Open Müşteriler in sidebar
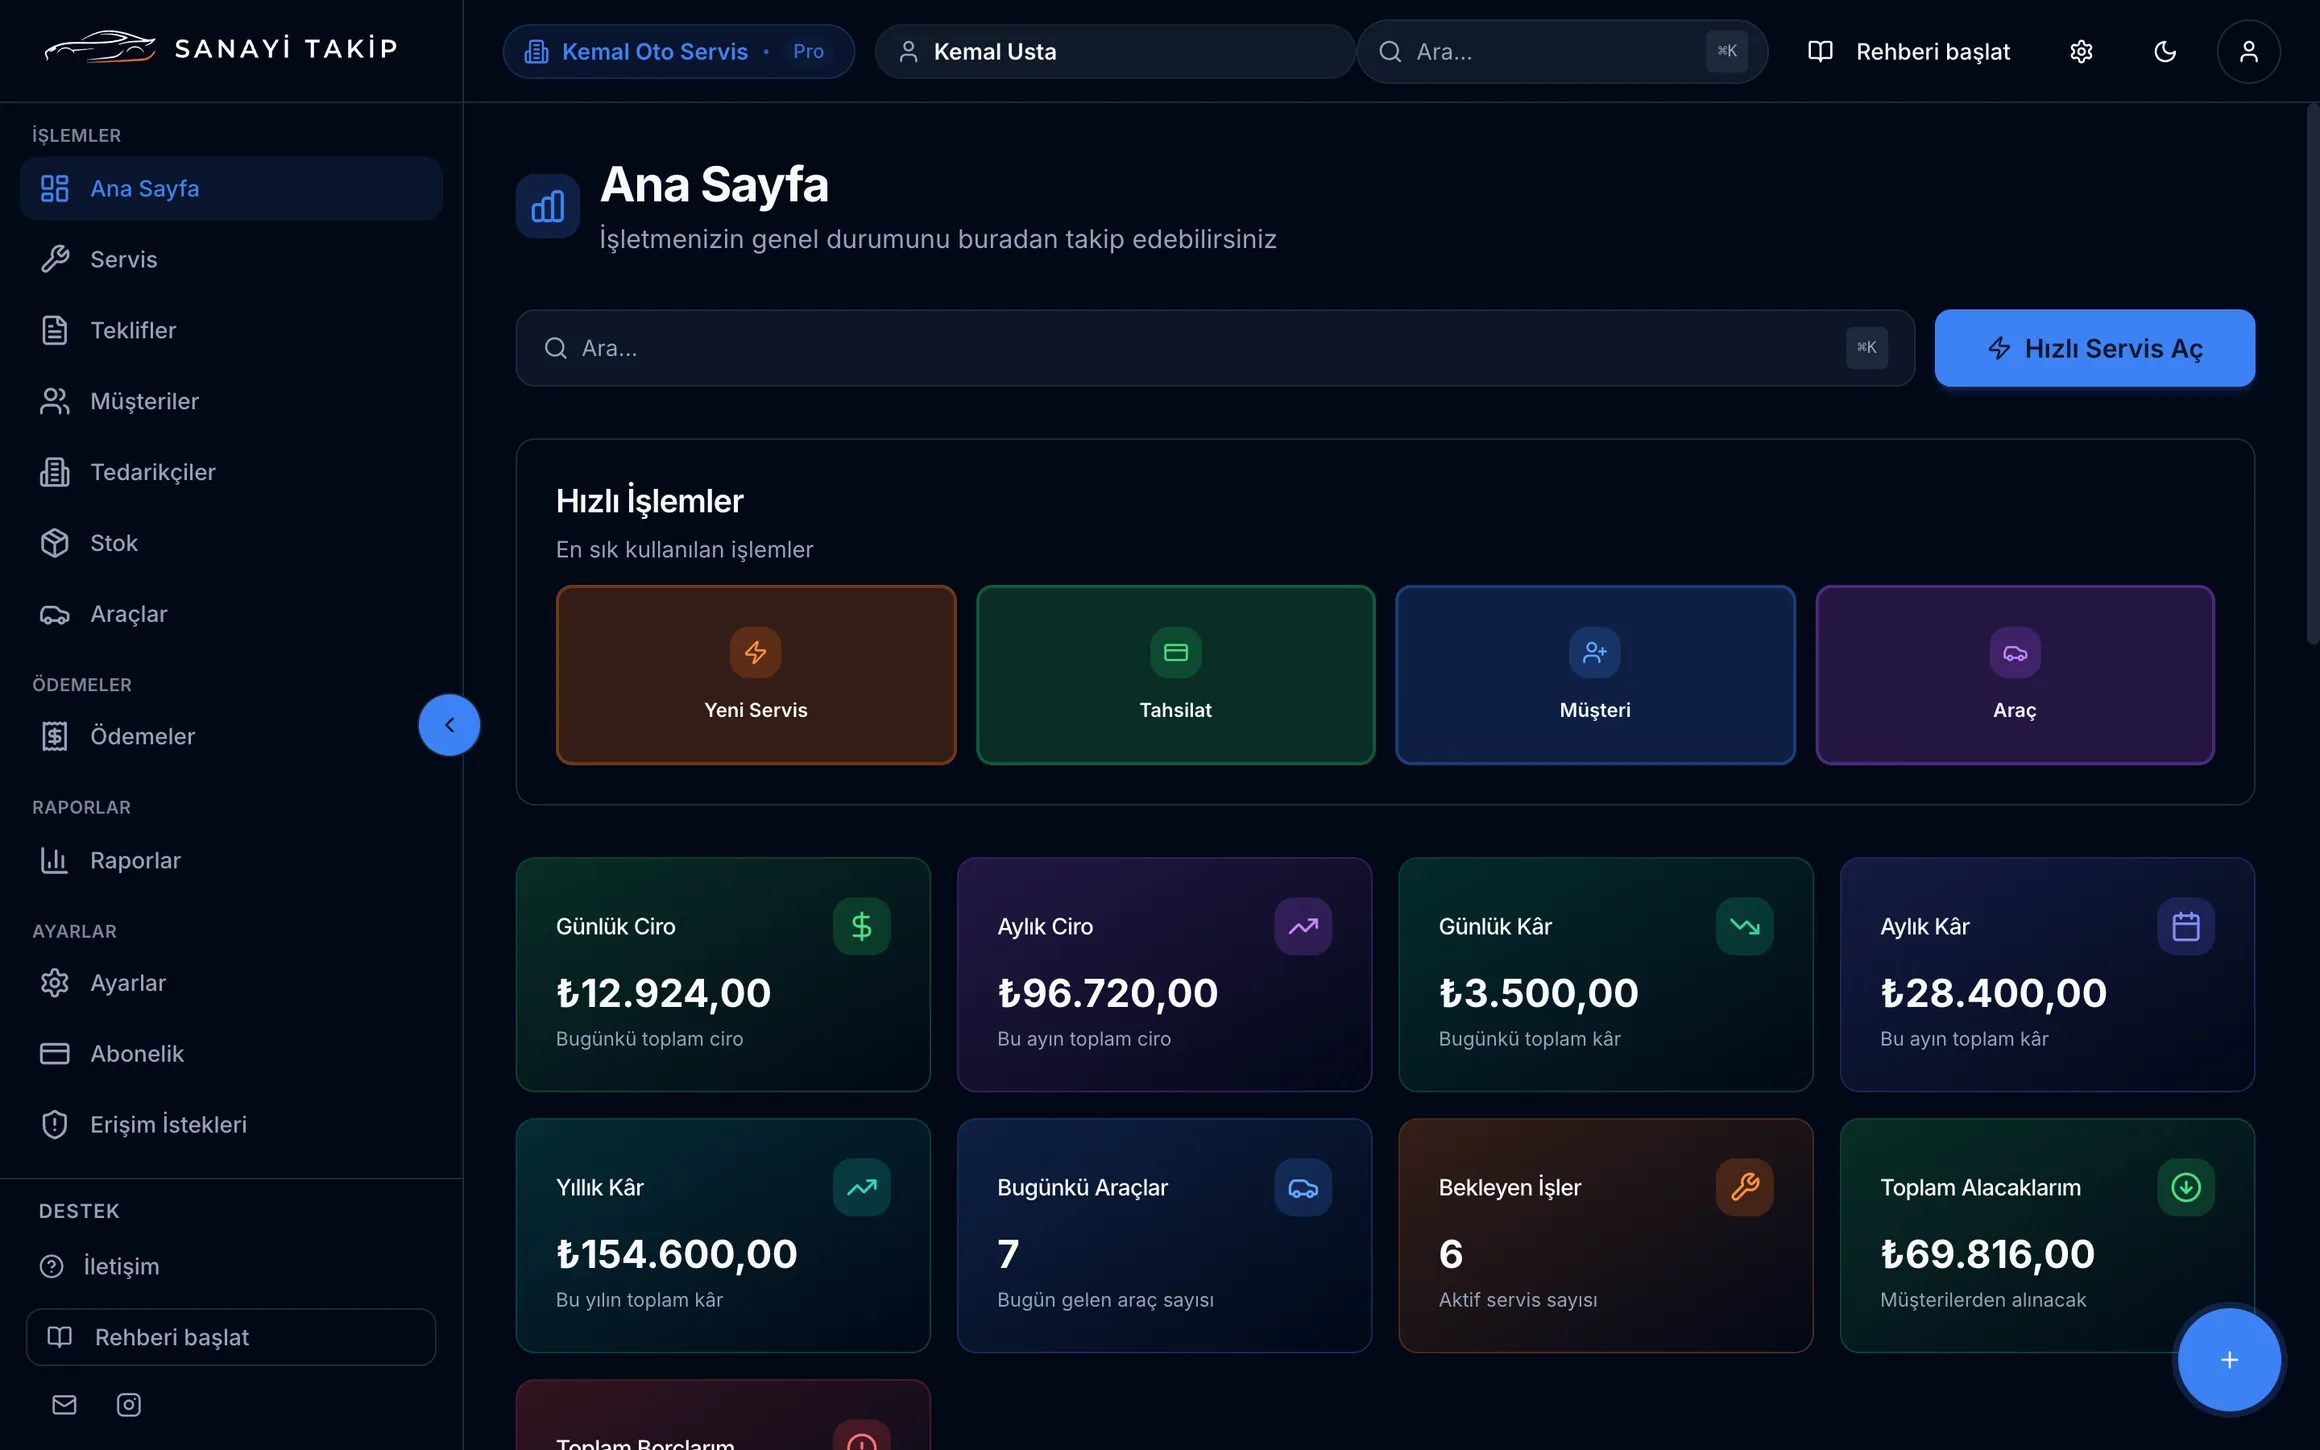The image size is (2320, 1450). 231,401
